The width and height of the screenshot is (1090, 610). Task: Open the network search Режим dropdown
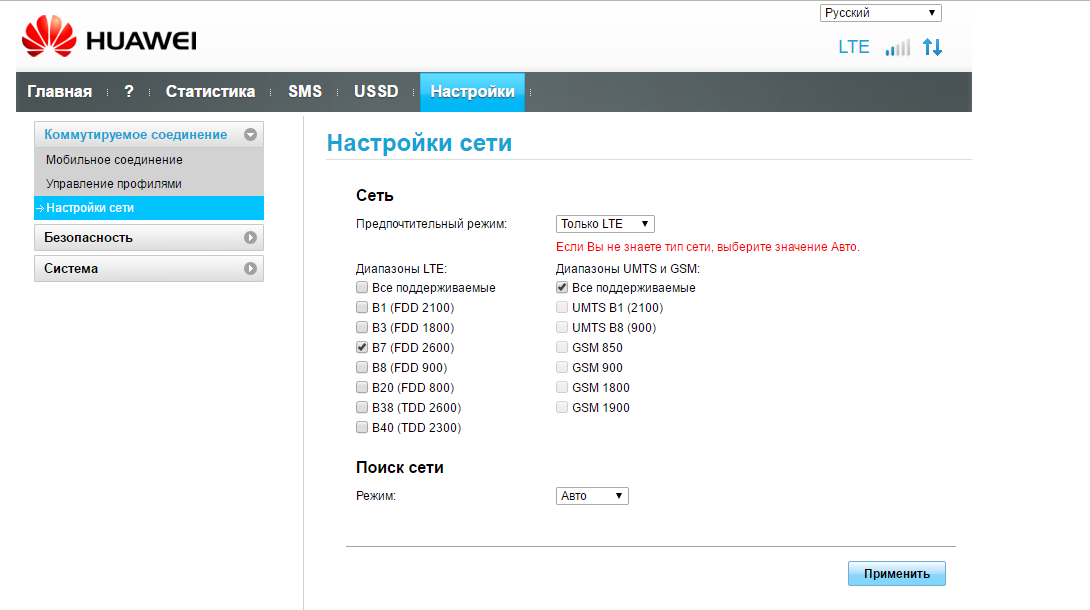coord(592,496)
